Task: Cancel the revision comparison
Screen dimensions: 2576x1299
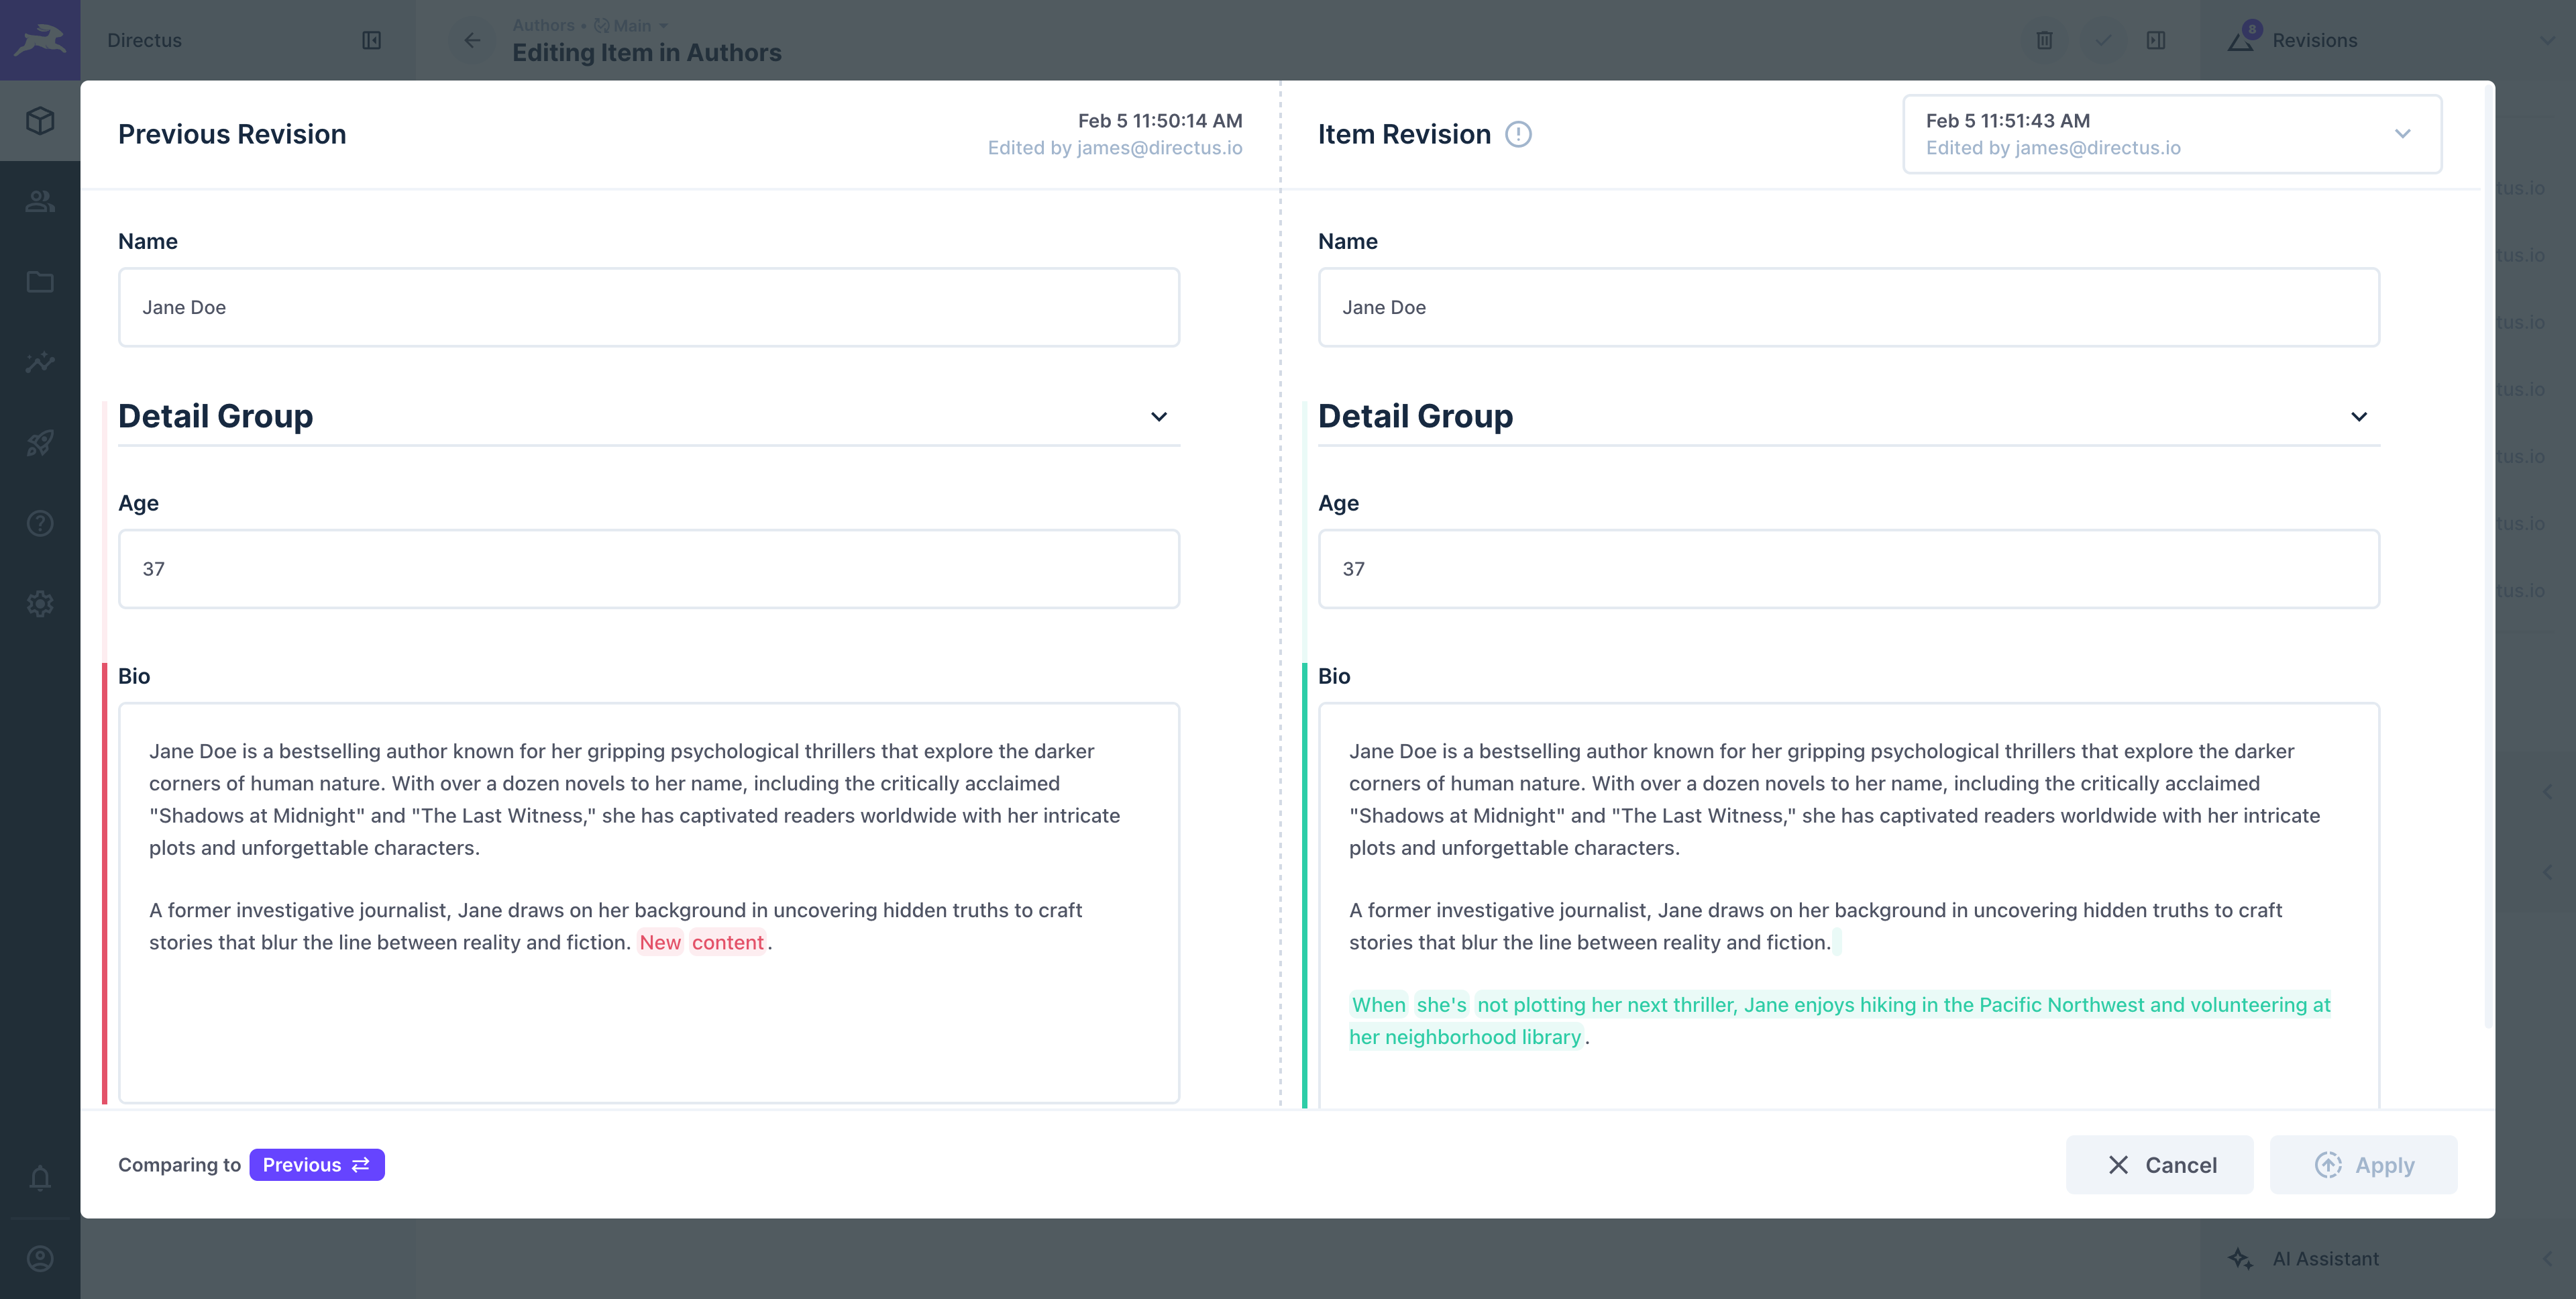Action: pos(2160,1164)
